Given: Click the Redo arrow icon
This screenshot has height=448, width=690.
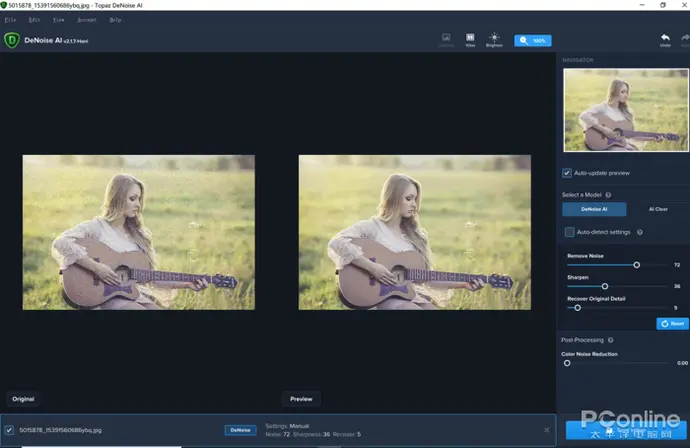Looking at the screenshot, I should point(685,40).
